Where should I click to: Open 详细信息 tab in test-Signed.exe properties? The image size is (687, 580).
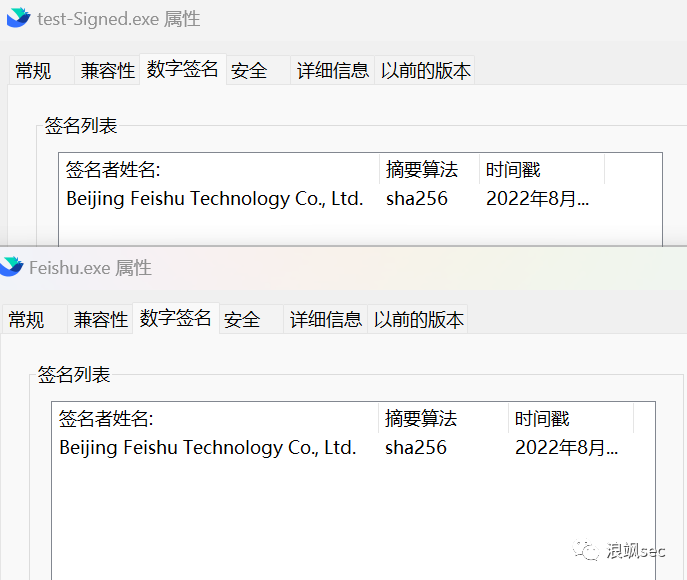(333, 71)
